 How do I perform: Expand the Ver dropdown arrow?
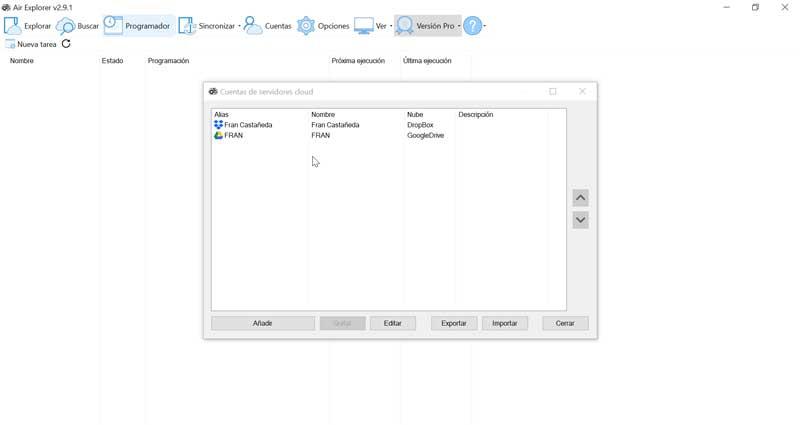(x=391, y=26)
